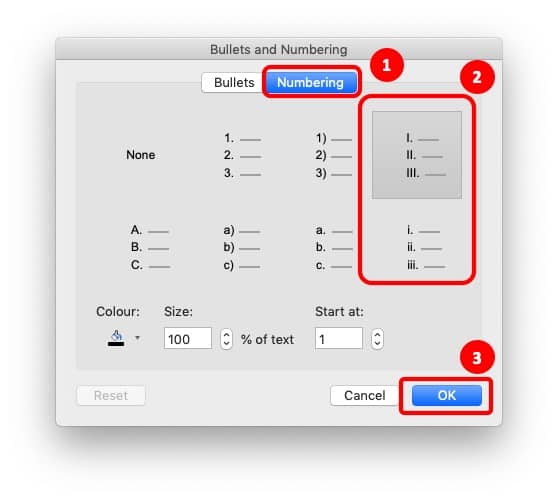Viewport: 558px width, 500px height.
Task: Decrease Start at with stepper down arrow
Action: 378,344
